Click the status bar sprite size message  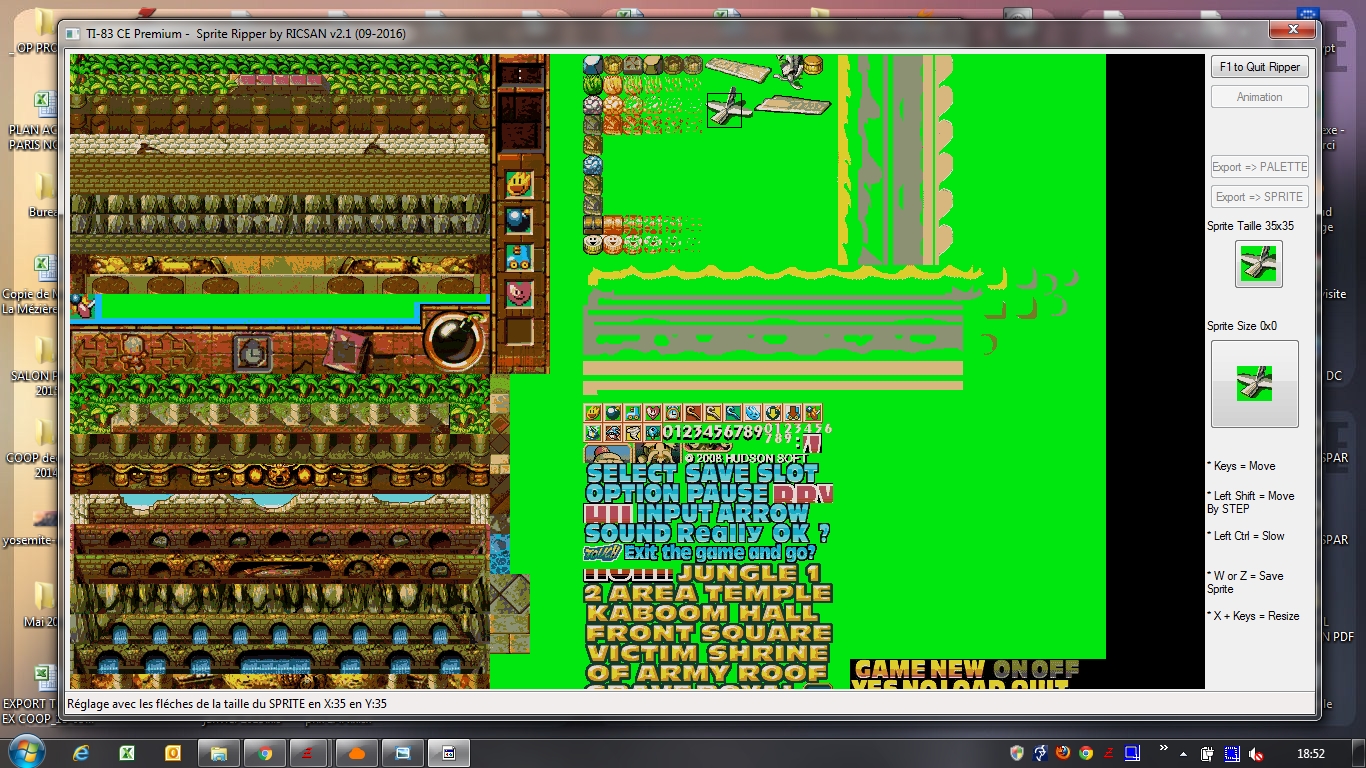coord(227,704)
